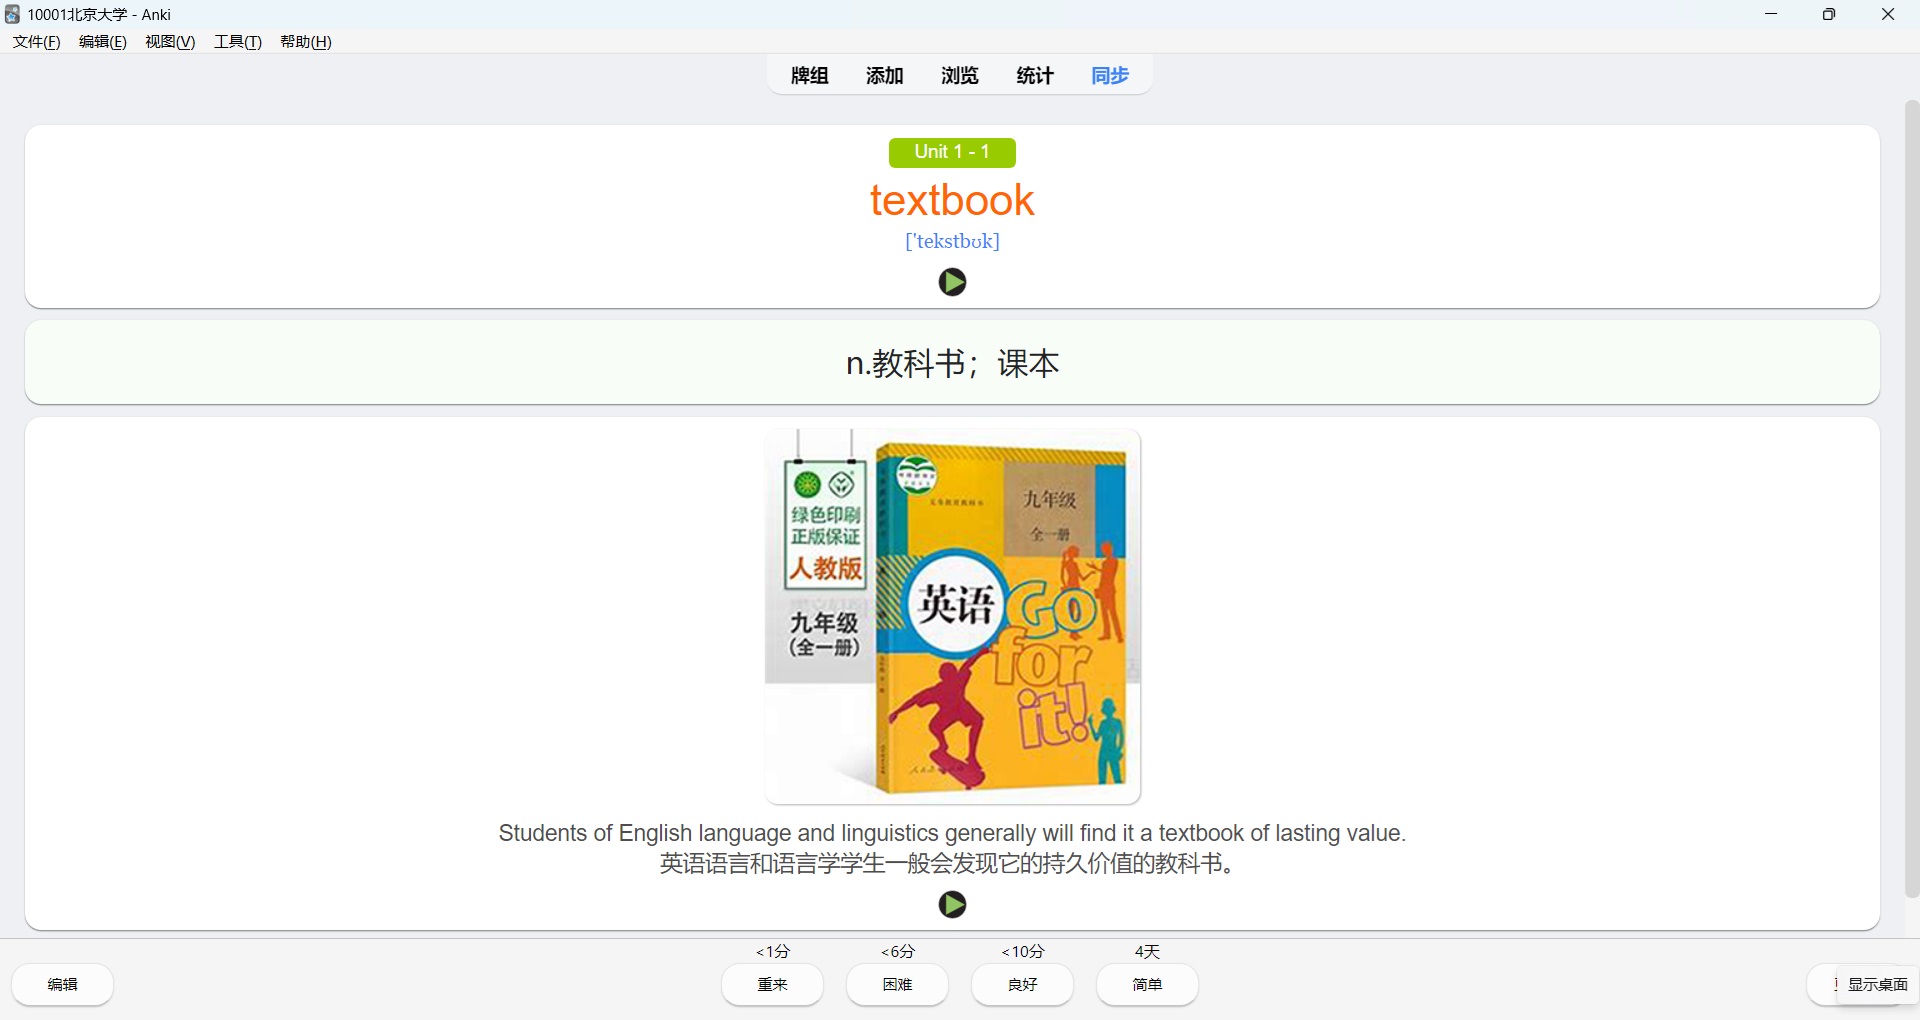Click the <1分 interval label
This screenshot has height=1020, width=1920.
tap(773, 951)
